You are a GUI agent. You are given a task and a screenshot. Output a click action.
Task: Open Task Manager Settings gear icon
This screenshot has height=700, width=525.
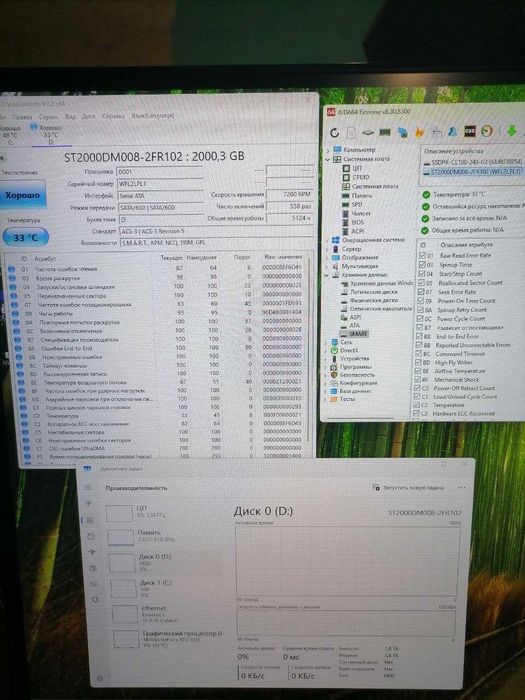pos(100,678)
